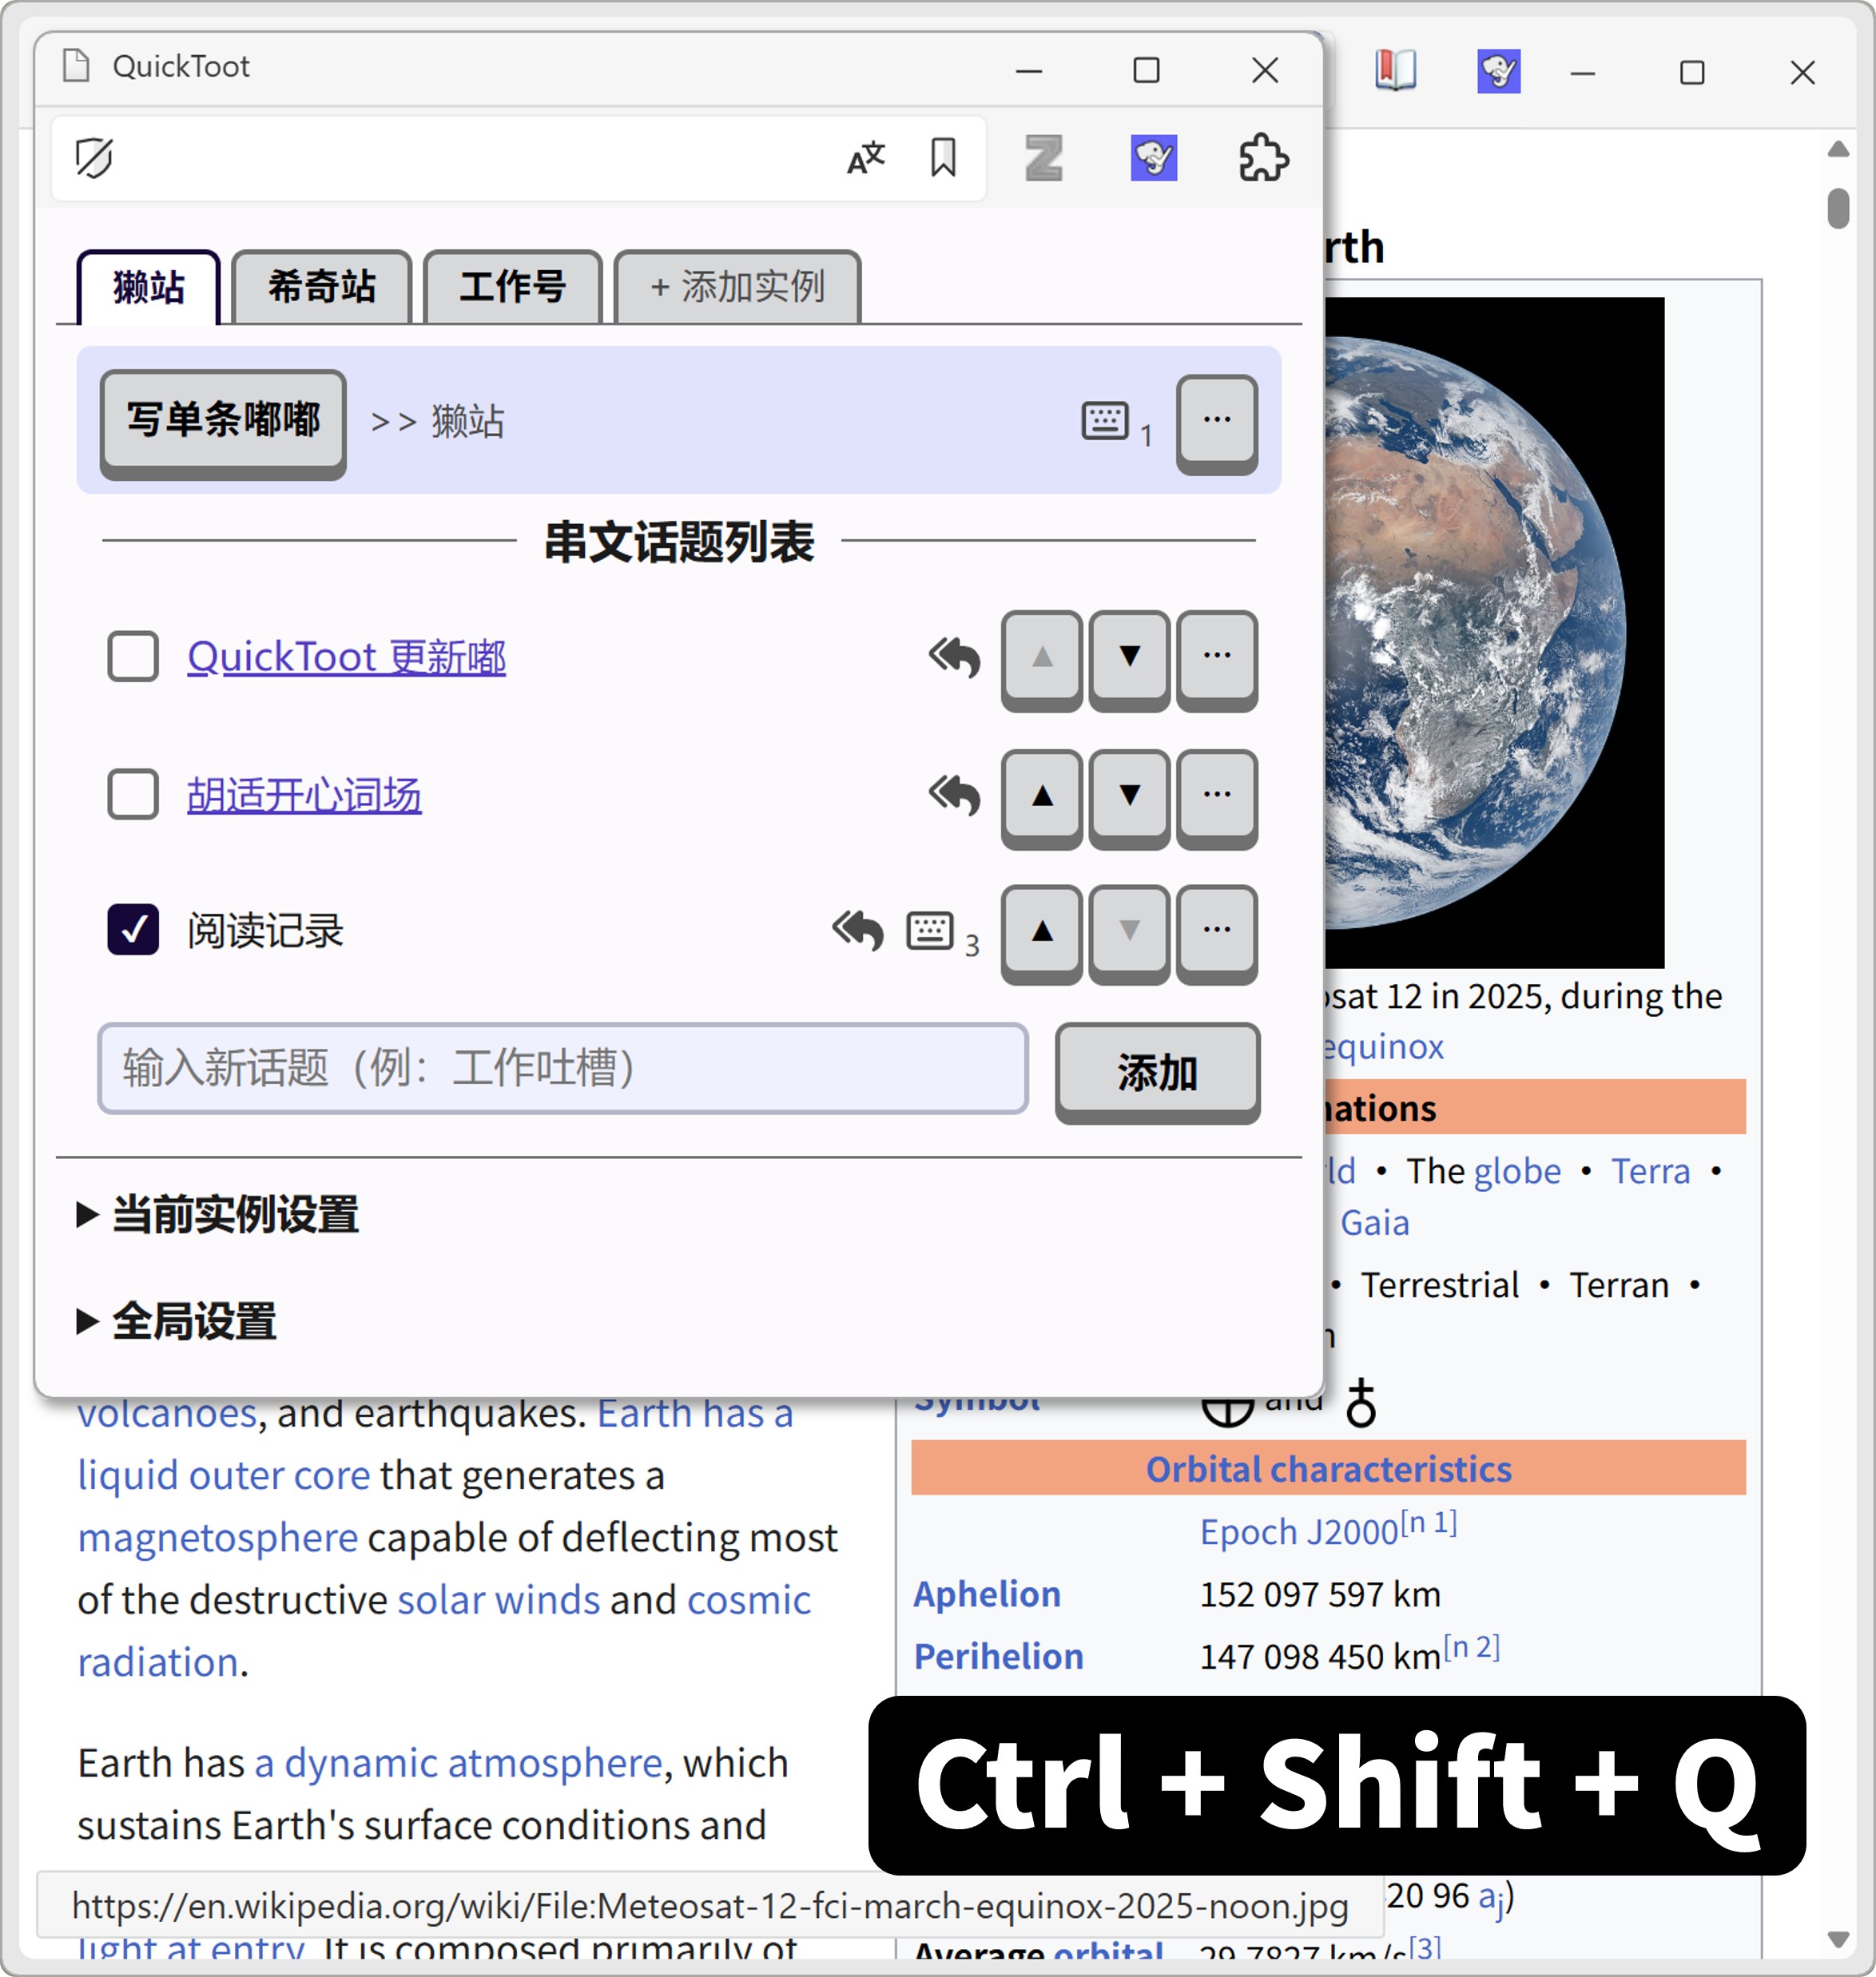Expand the 当前实例设置 section

click(x=234, y=1215)
